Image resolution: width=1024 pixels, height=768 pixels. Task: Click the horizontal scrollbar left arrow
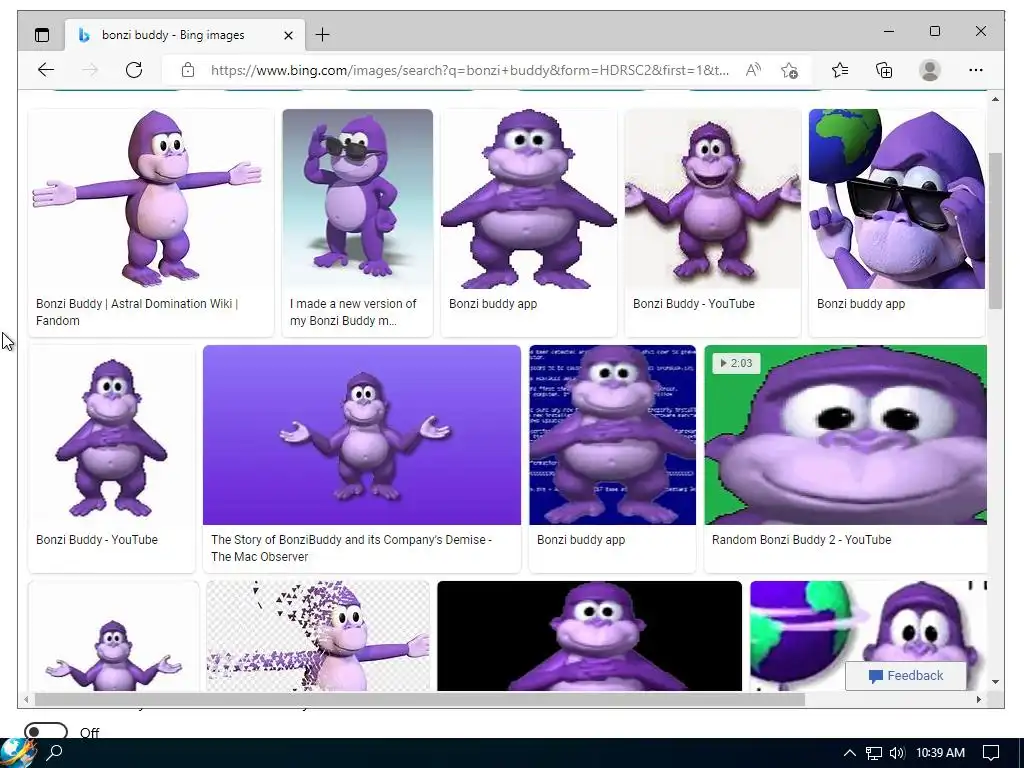tap(26, 699)
